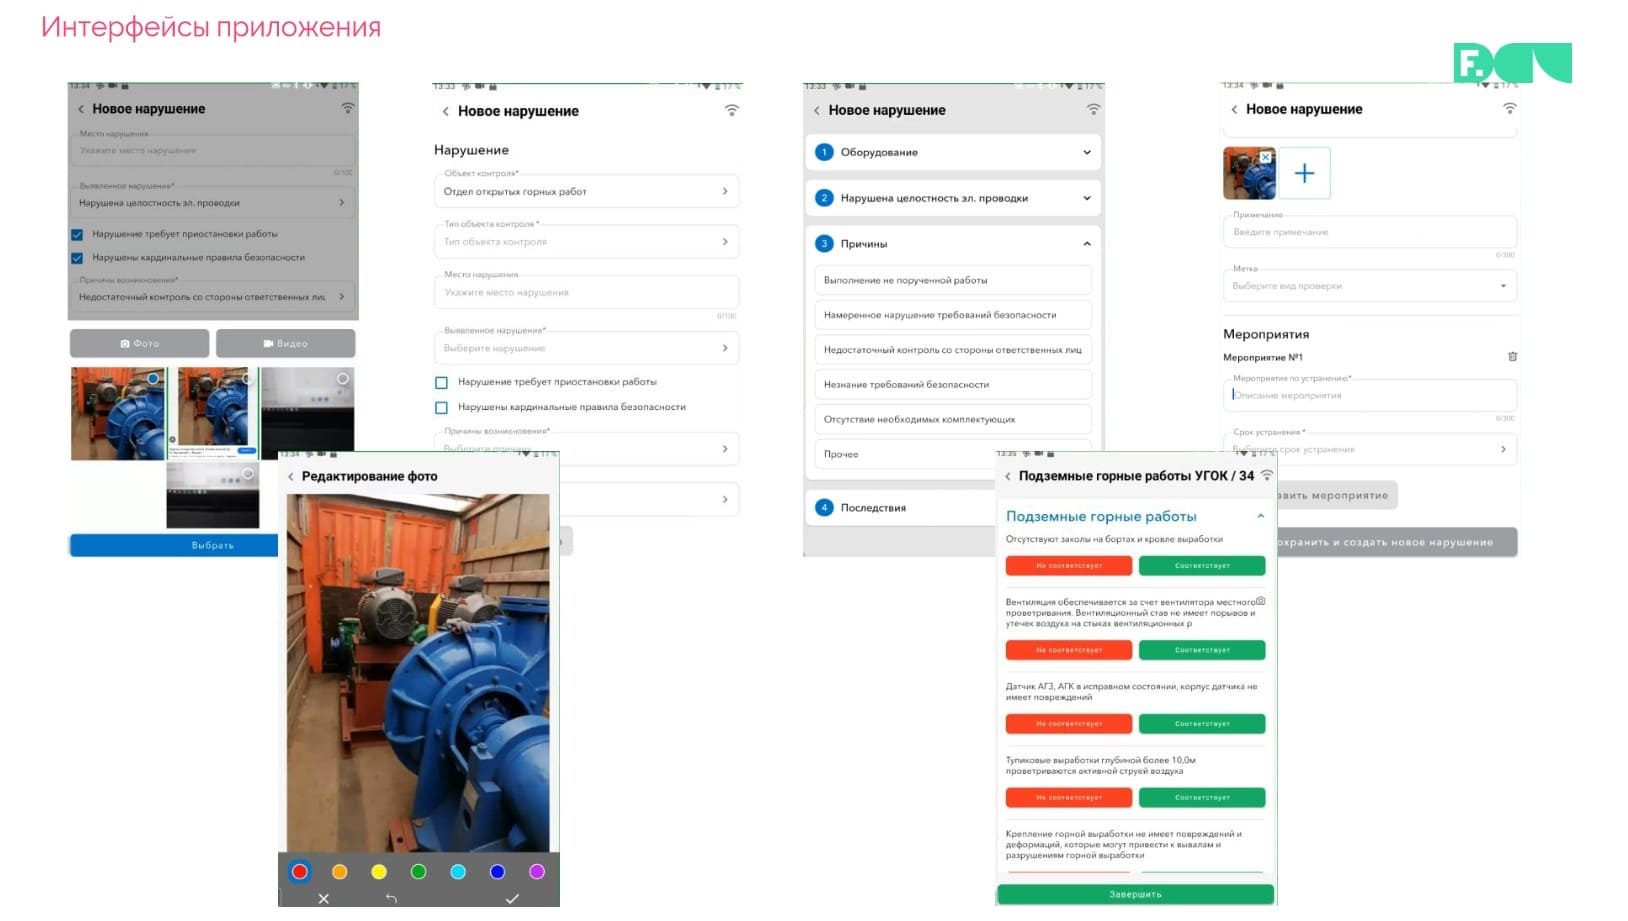Delete Мероприятие №1 with the trash icon
This screenshot has width=1628, height=921.
pyautogui.click(x=1512, y=356)
